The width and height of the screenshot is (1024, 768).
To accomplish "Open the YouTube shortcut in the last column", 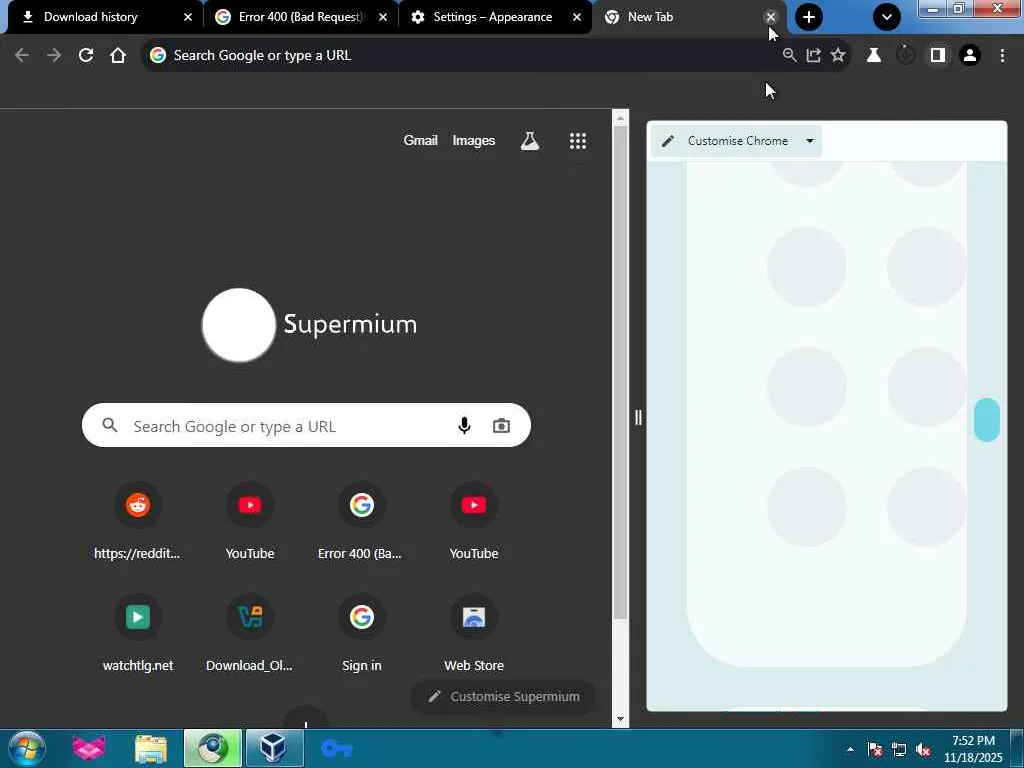I will [473, 520].
